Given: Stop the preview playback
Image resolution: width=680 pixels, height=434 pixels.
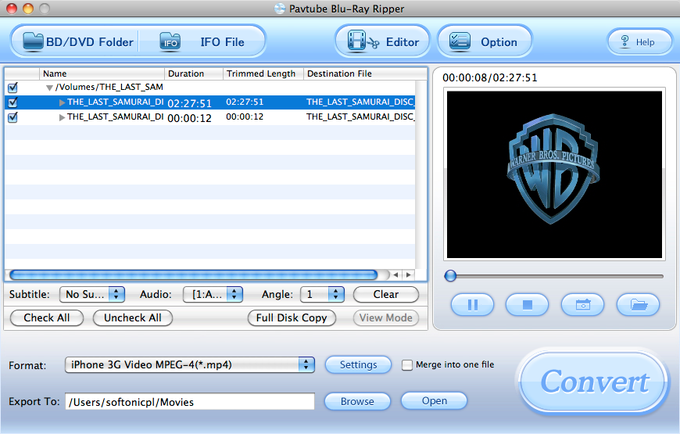Looking at the screenshot, I should tap(527, 305).
